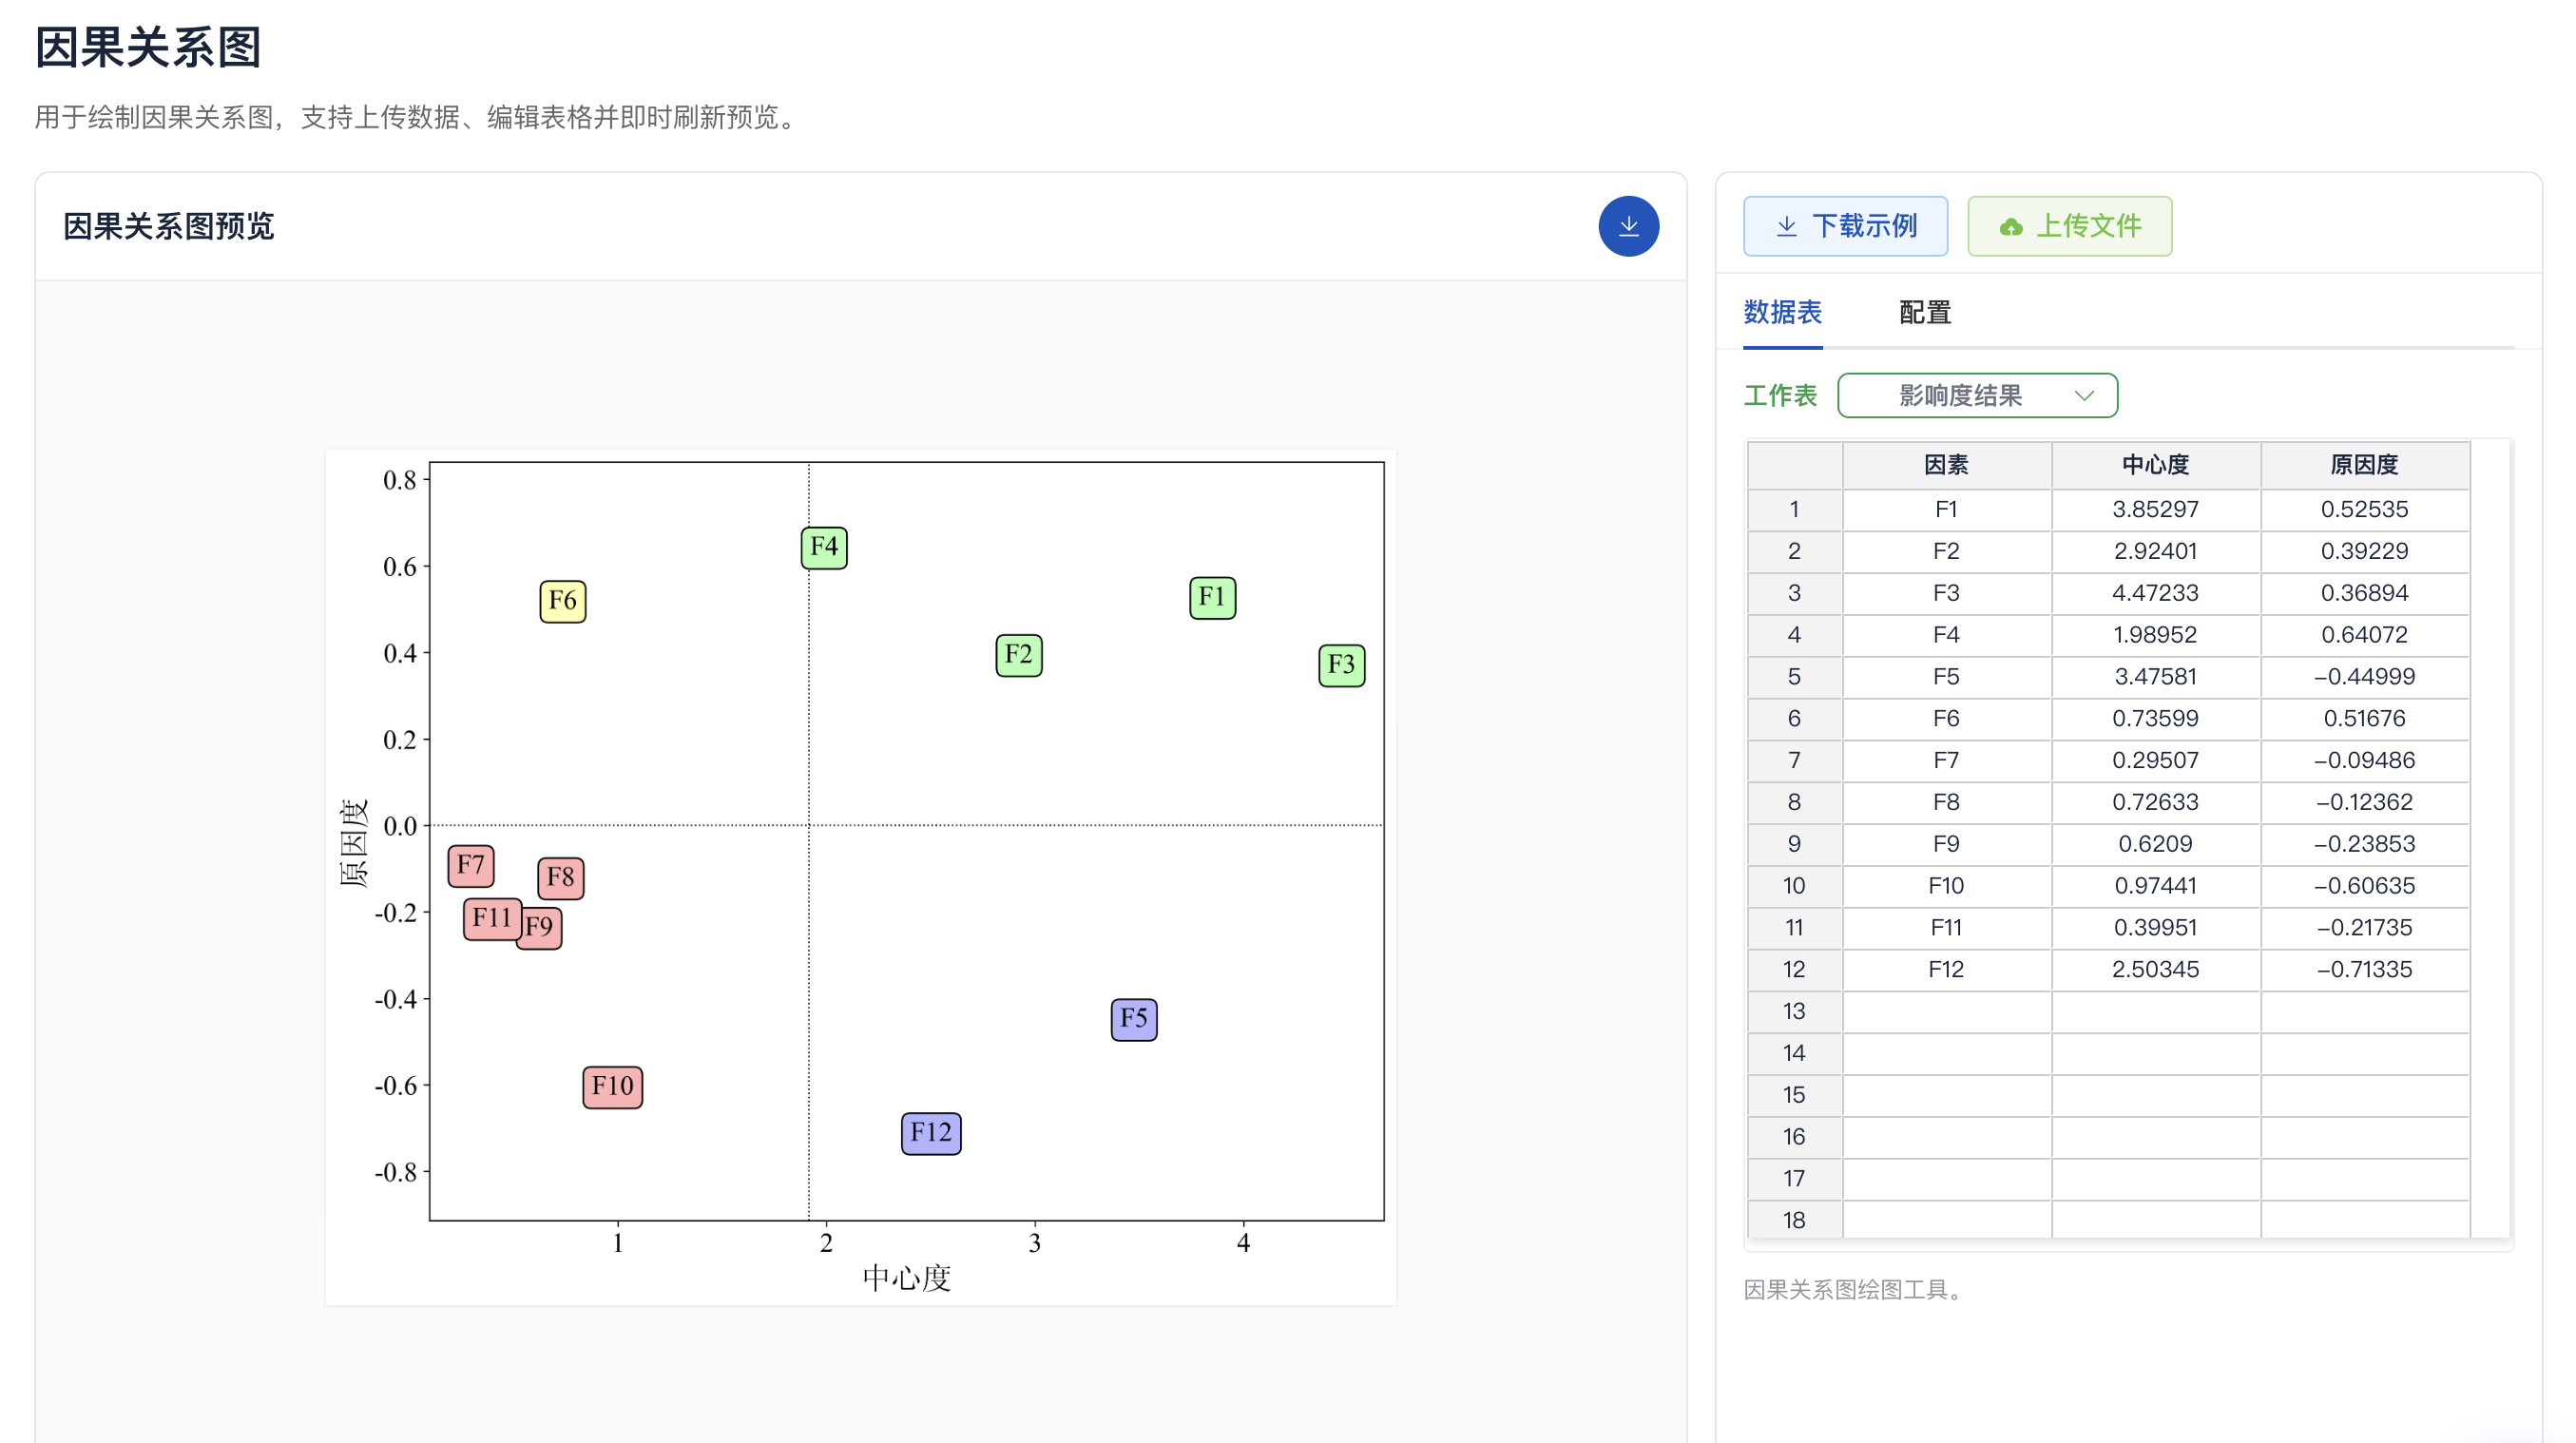Click the F8 node in the chart
The width and height of the screenshot is (2576, 1443).
[560, 878]
